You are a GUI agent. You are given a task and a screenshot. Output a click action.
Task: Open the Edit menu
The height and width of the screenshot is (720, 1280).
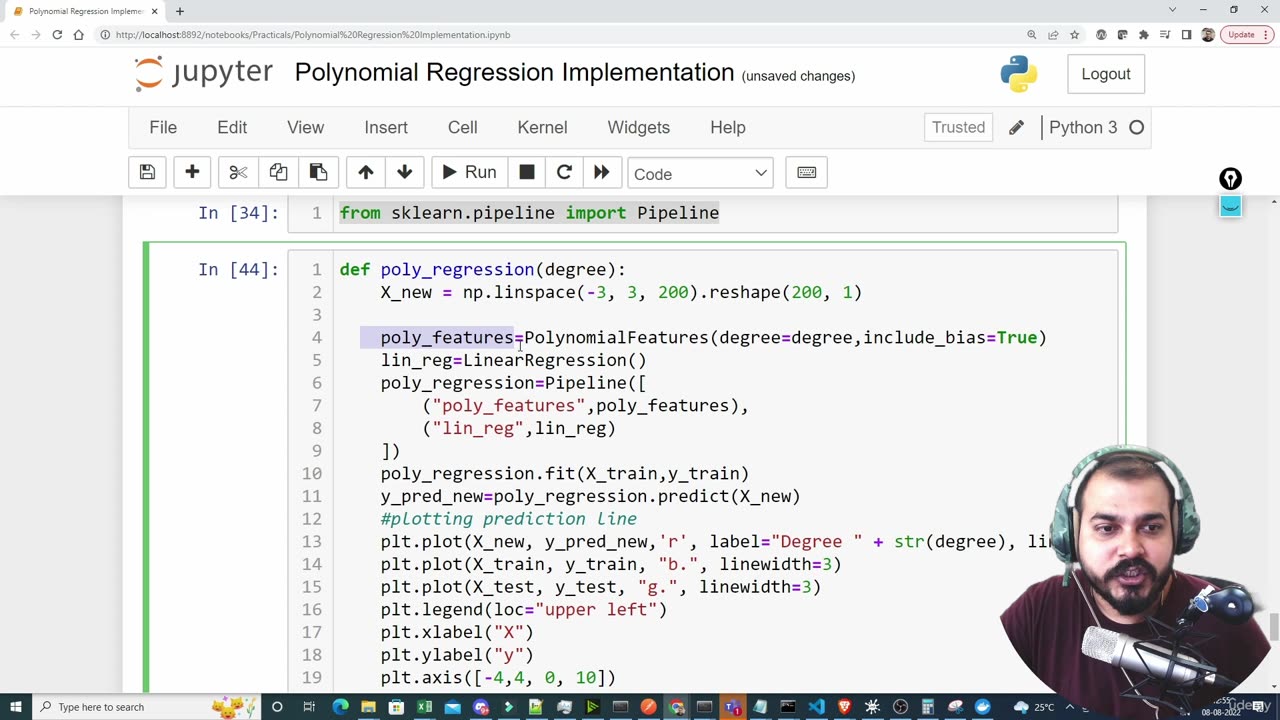point(232,127)
